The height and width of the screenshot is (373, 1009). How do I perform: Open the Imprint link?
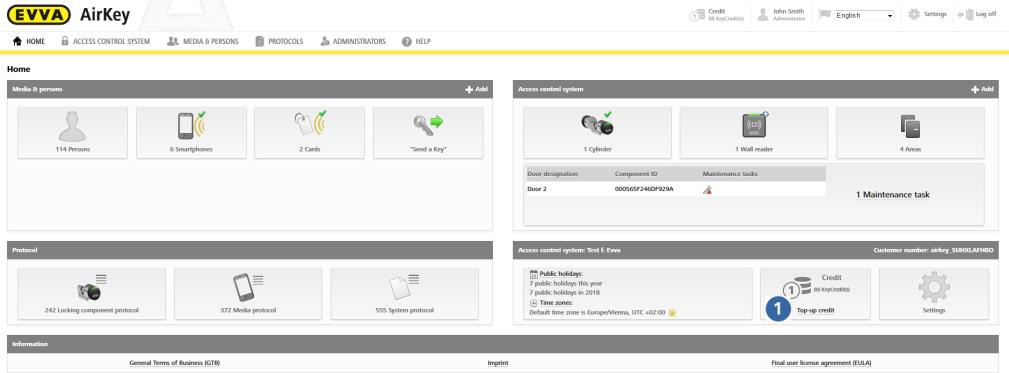(x=498, y=363)
